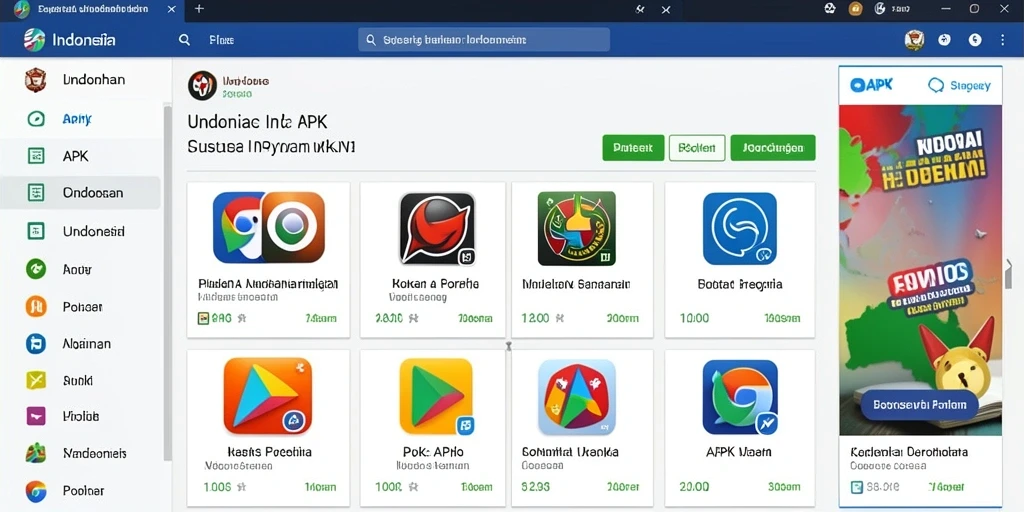Click the Bootad Iregaria title
This screenshot has height=512, width=1024.
[739, 284]
